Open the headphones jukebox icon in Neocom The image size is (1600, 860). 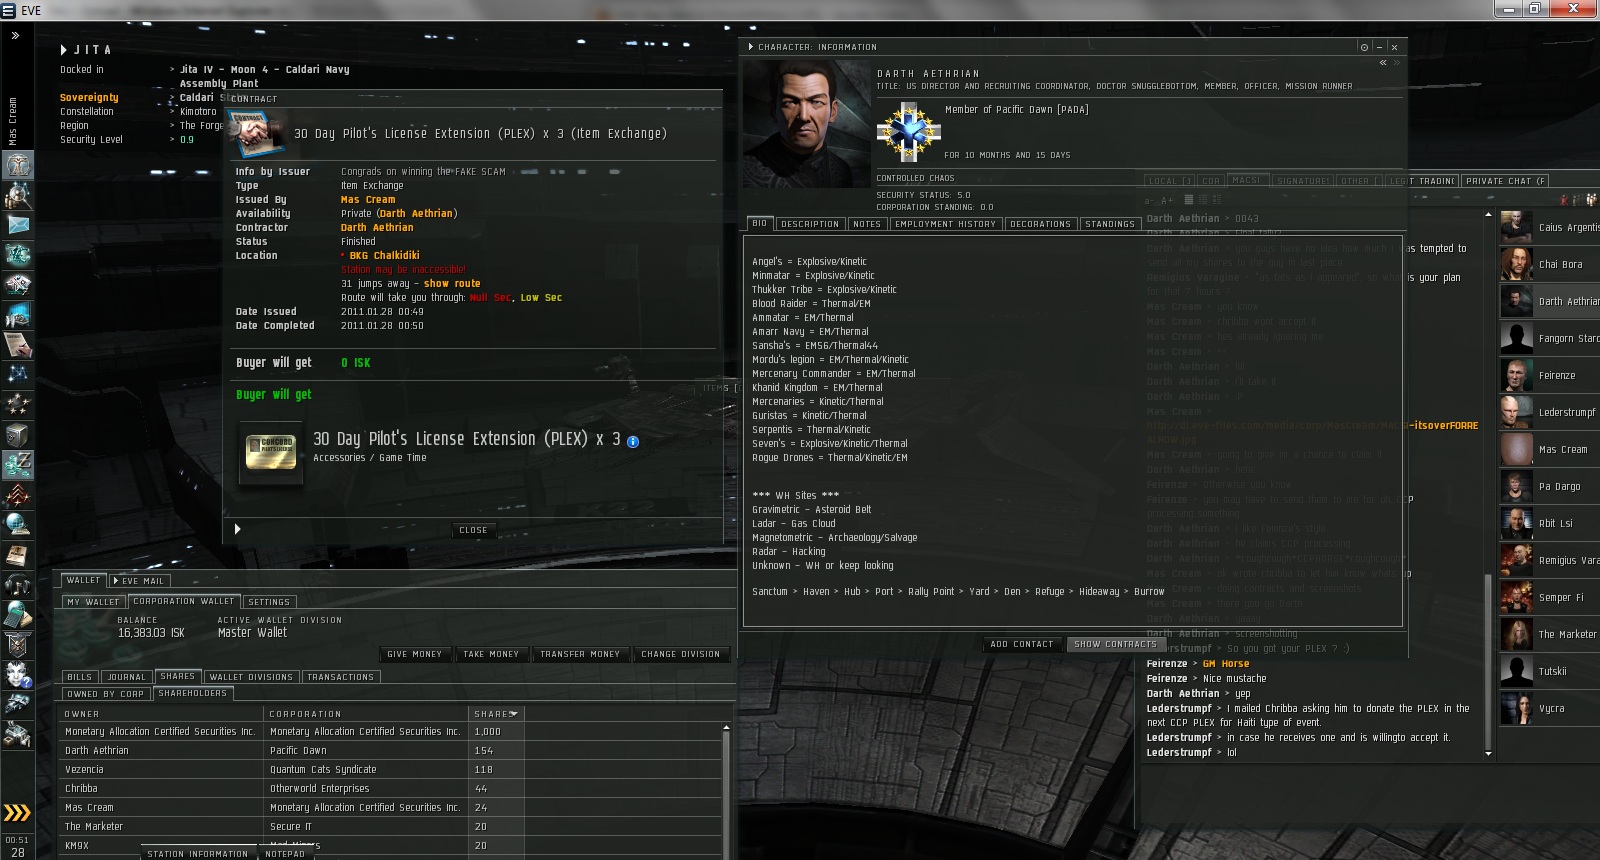click(x=18, y=584)
